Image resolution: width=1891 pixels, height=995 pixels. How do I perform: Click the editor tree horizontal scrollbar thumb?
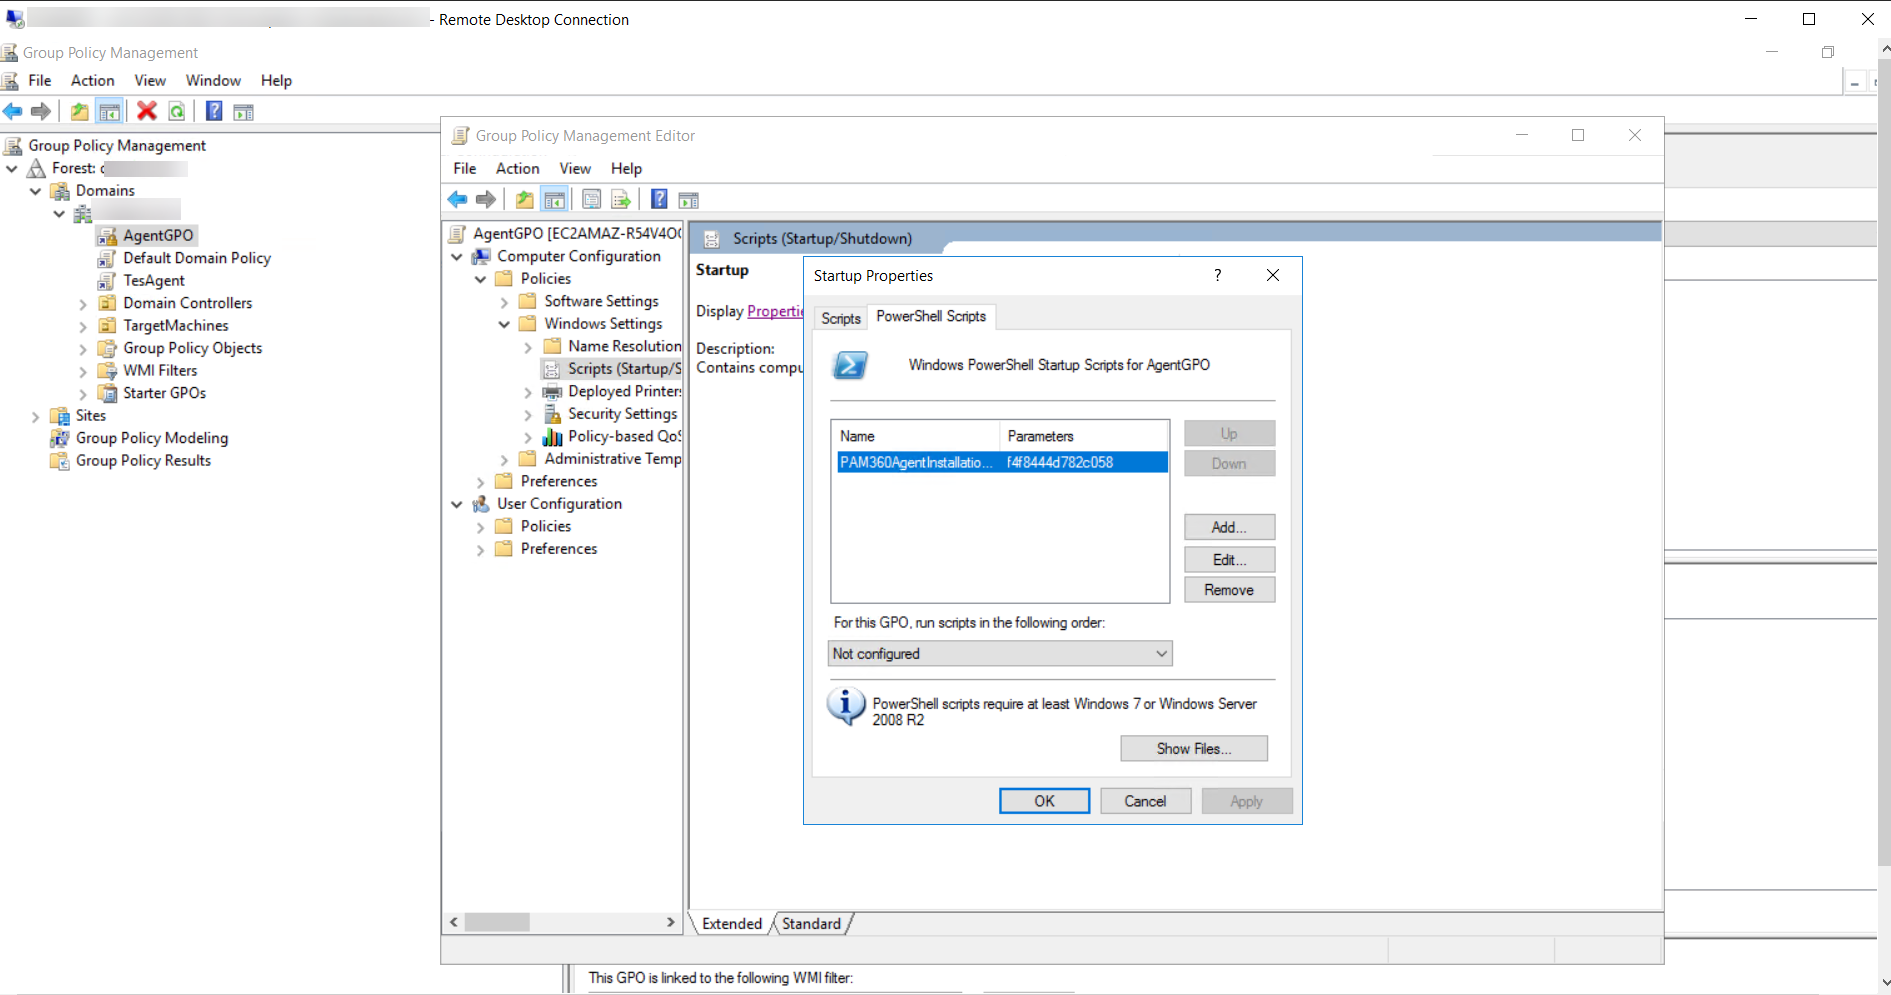click(497, 922)
